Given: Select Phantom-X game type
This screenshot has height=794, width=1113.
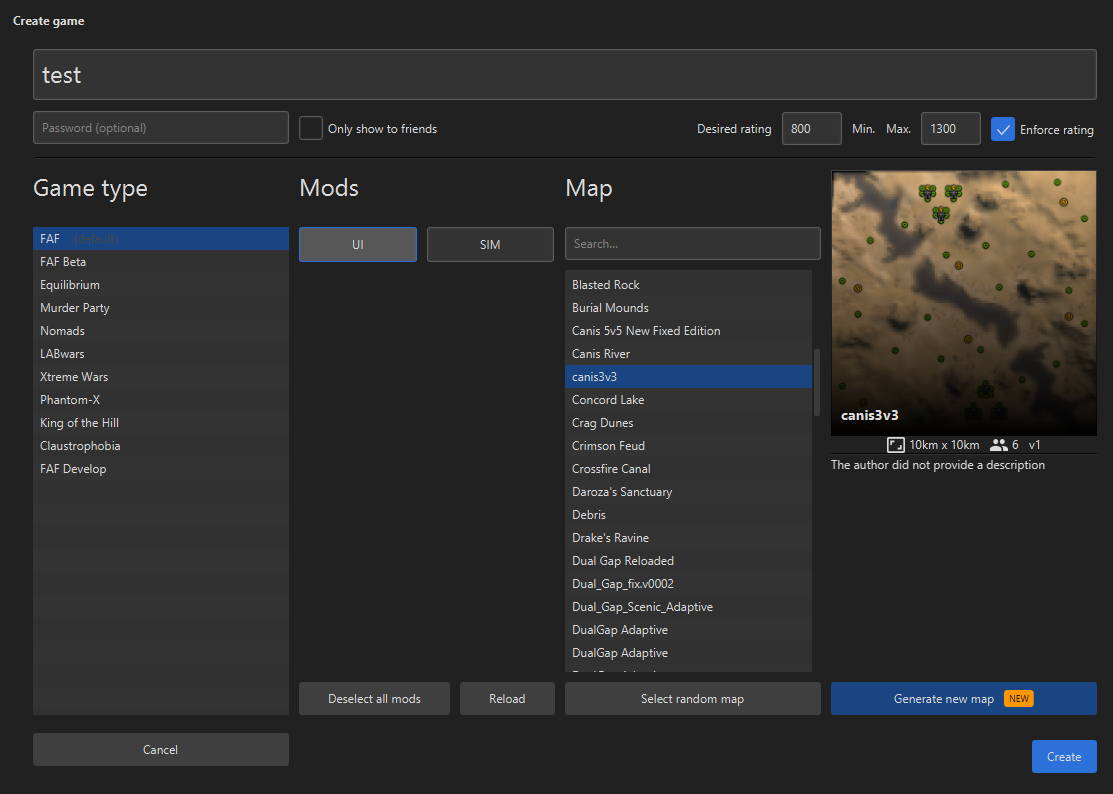Looking at the screenshot, I should click(160, 399).
